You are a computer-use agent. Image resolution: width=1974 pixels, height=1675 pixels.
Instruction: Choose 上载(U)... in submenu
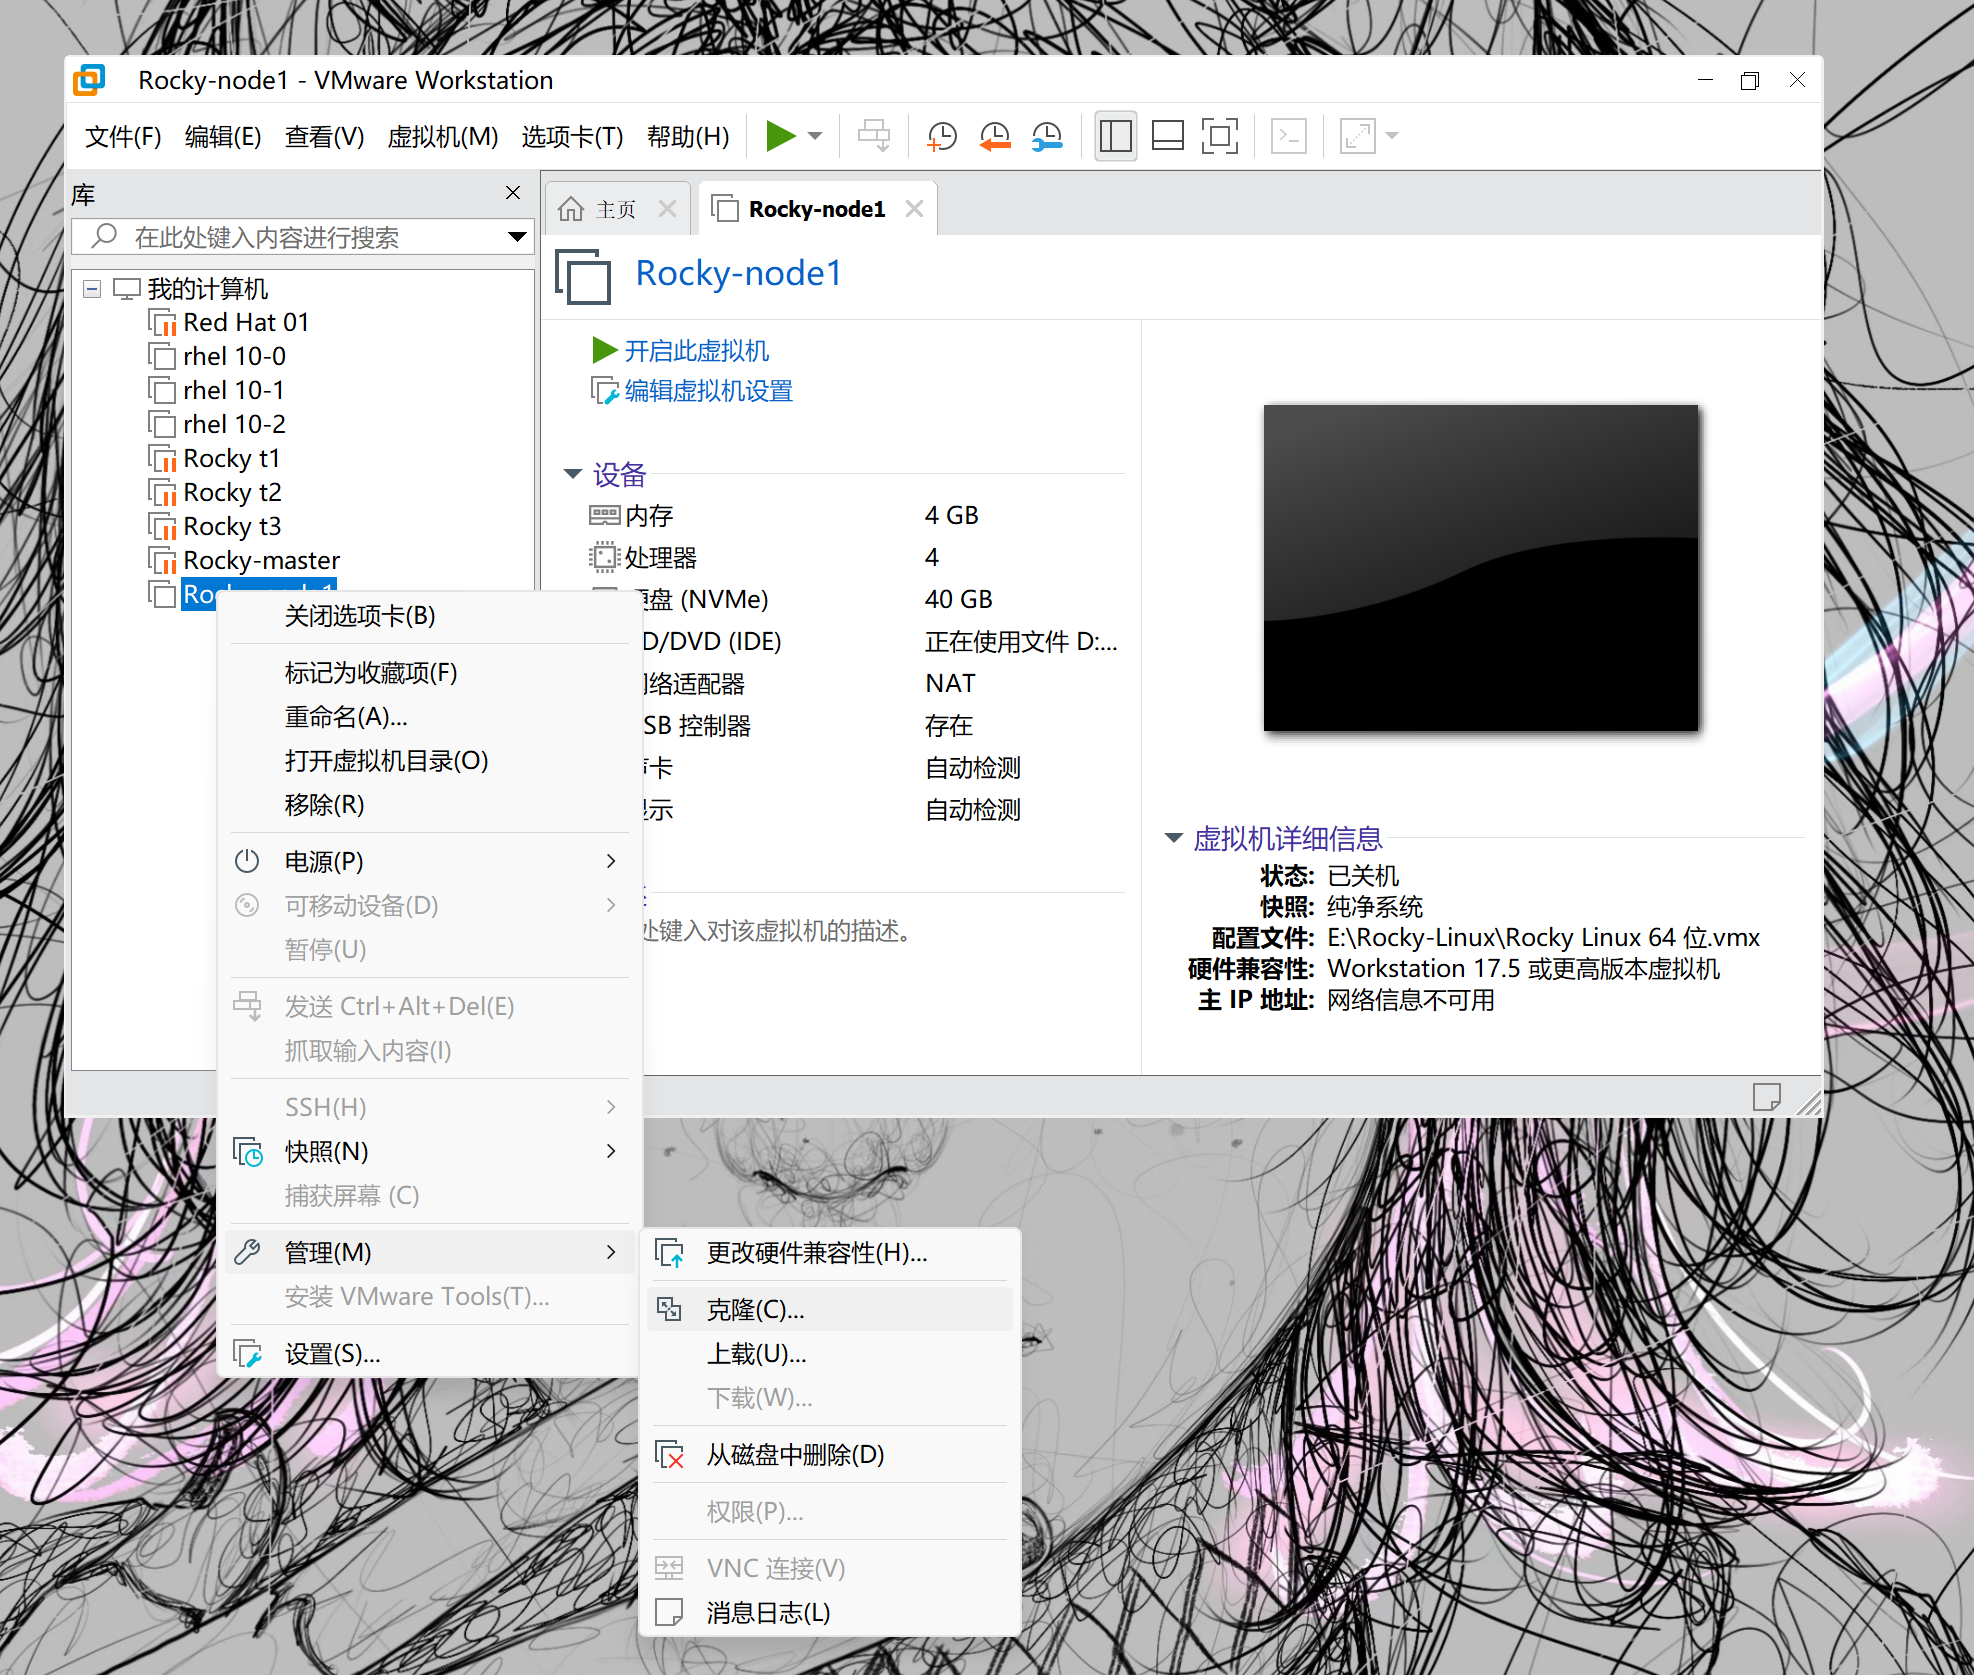[830, 1355]
